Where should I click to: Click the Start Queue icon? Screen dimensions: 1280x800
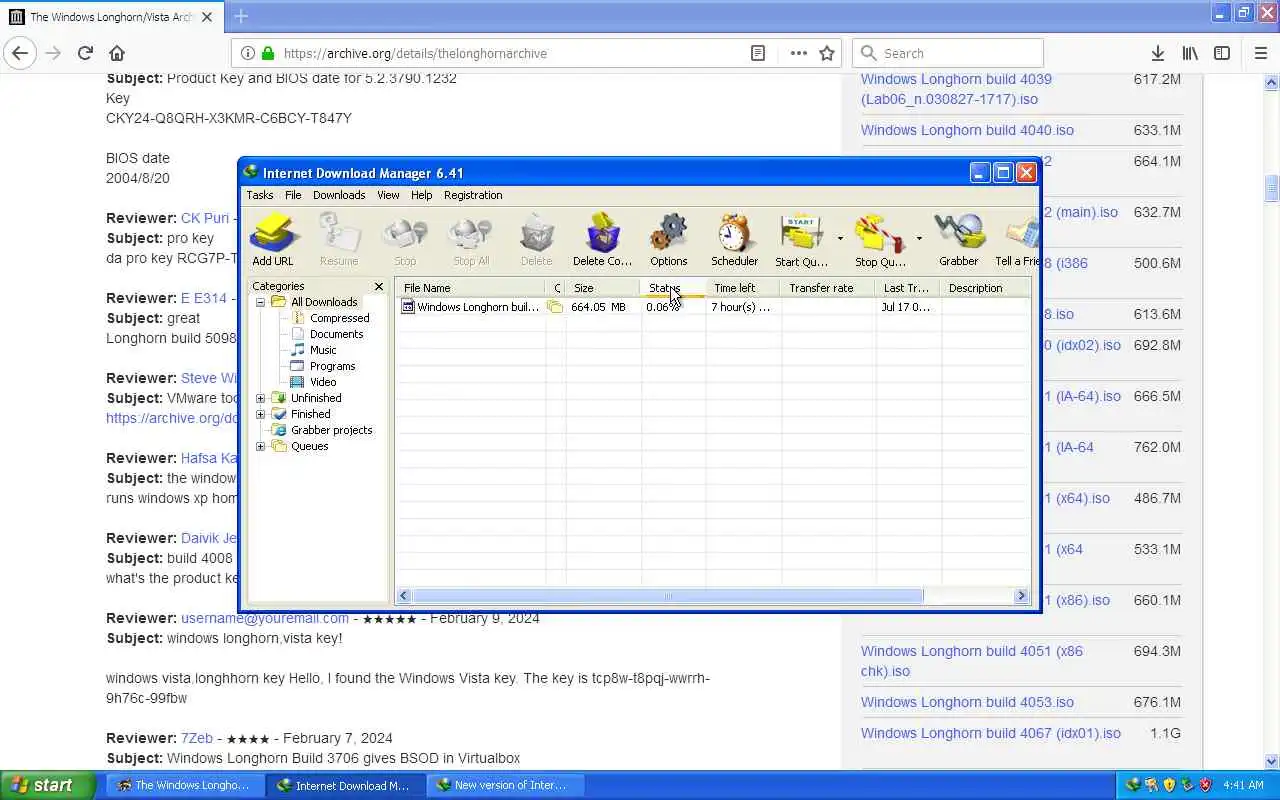click(802, 240)
